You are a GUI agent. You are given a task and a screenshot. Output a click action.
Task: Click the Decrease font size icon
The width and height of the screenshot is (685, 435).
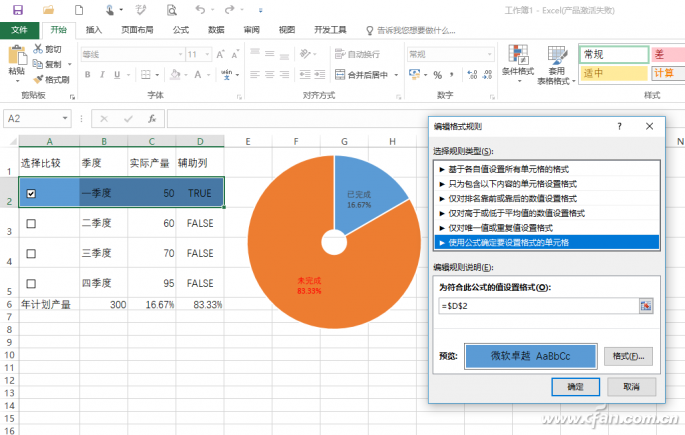[x=235, y=54]
